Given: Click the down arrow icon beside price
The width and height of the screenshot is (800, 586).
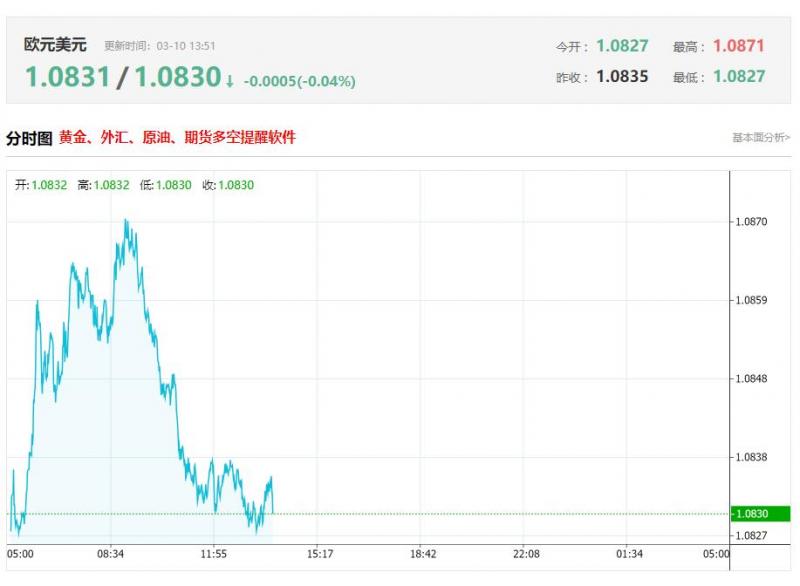Looking at the screenshot, I should click(x=230, y=81).
